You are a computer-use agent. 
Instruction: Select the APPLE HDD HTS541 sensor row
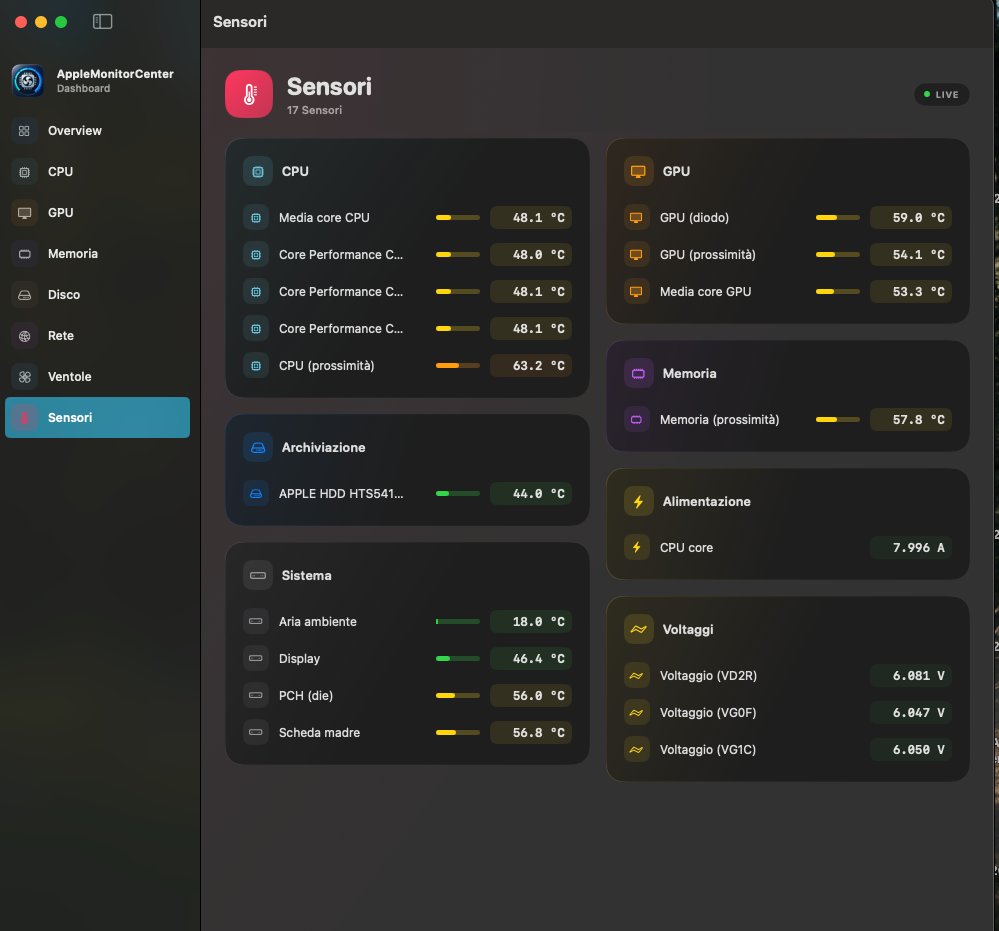[407, 494]
